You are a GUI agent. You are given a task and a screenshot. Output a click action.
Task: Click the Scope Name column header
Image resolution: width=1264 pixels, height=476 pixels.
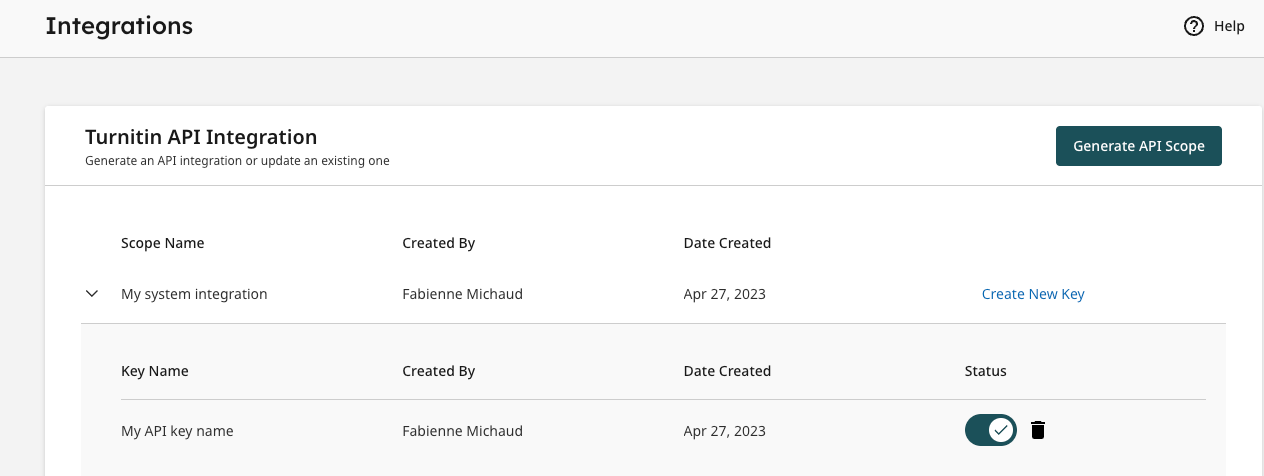click(162, 243)
